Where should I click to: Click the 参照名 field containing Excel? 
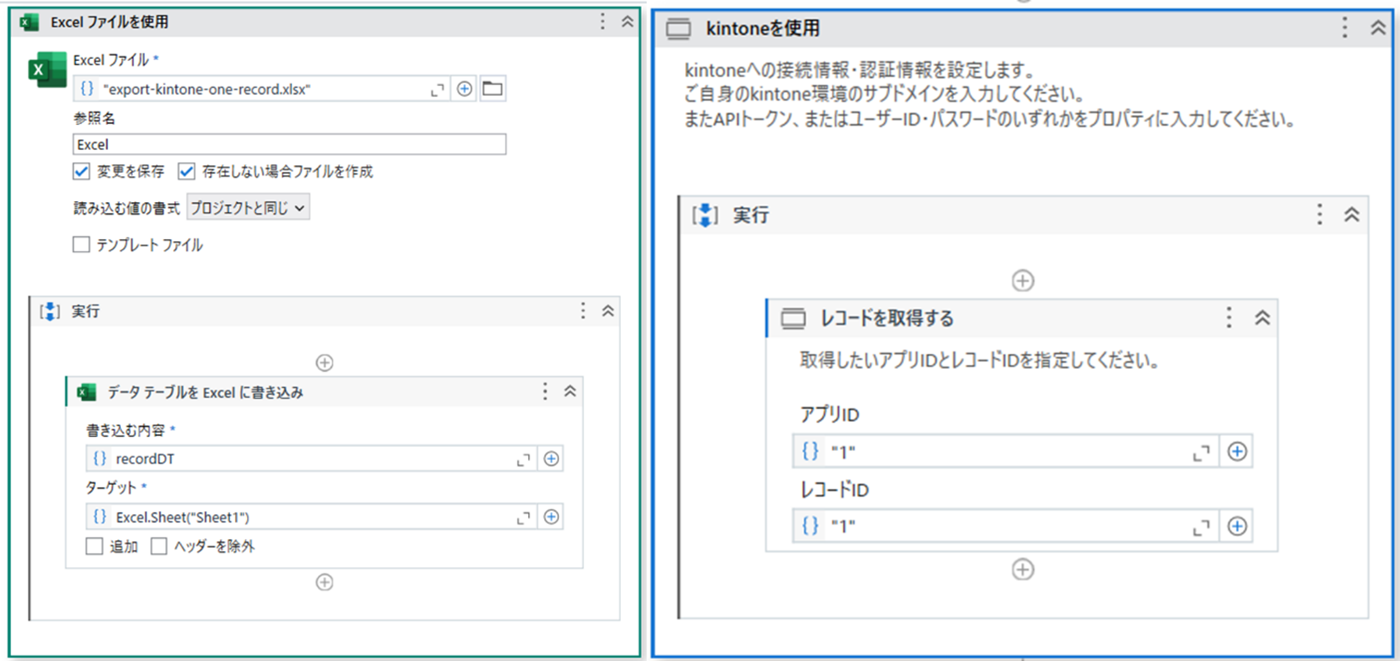289,144
